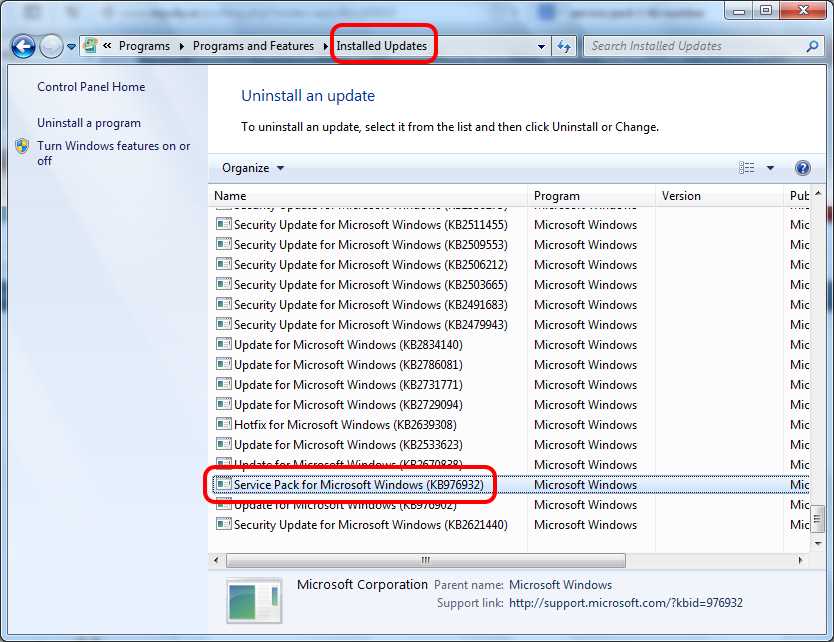
Task: Go back with the Back arrow button
Action: [x=23, y=47]
